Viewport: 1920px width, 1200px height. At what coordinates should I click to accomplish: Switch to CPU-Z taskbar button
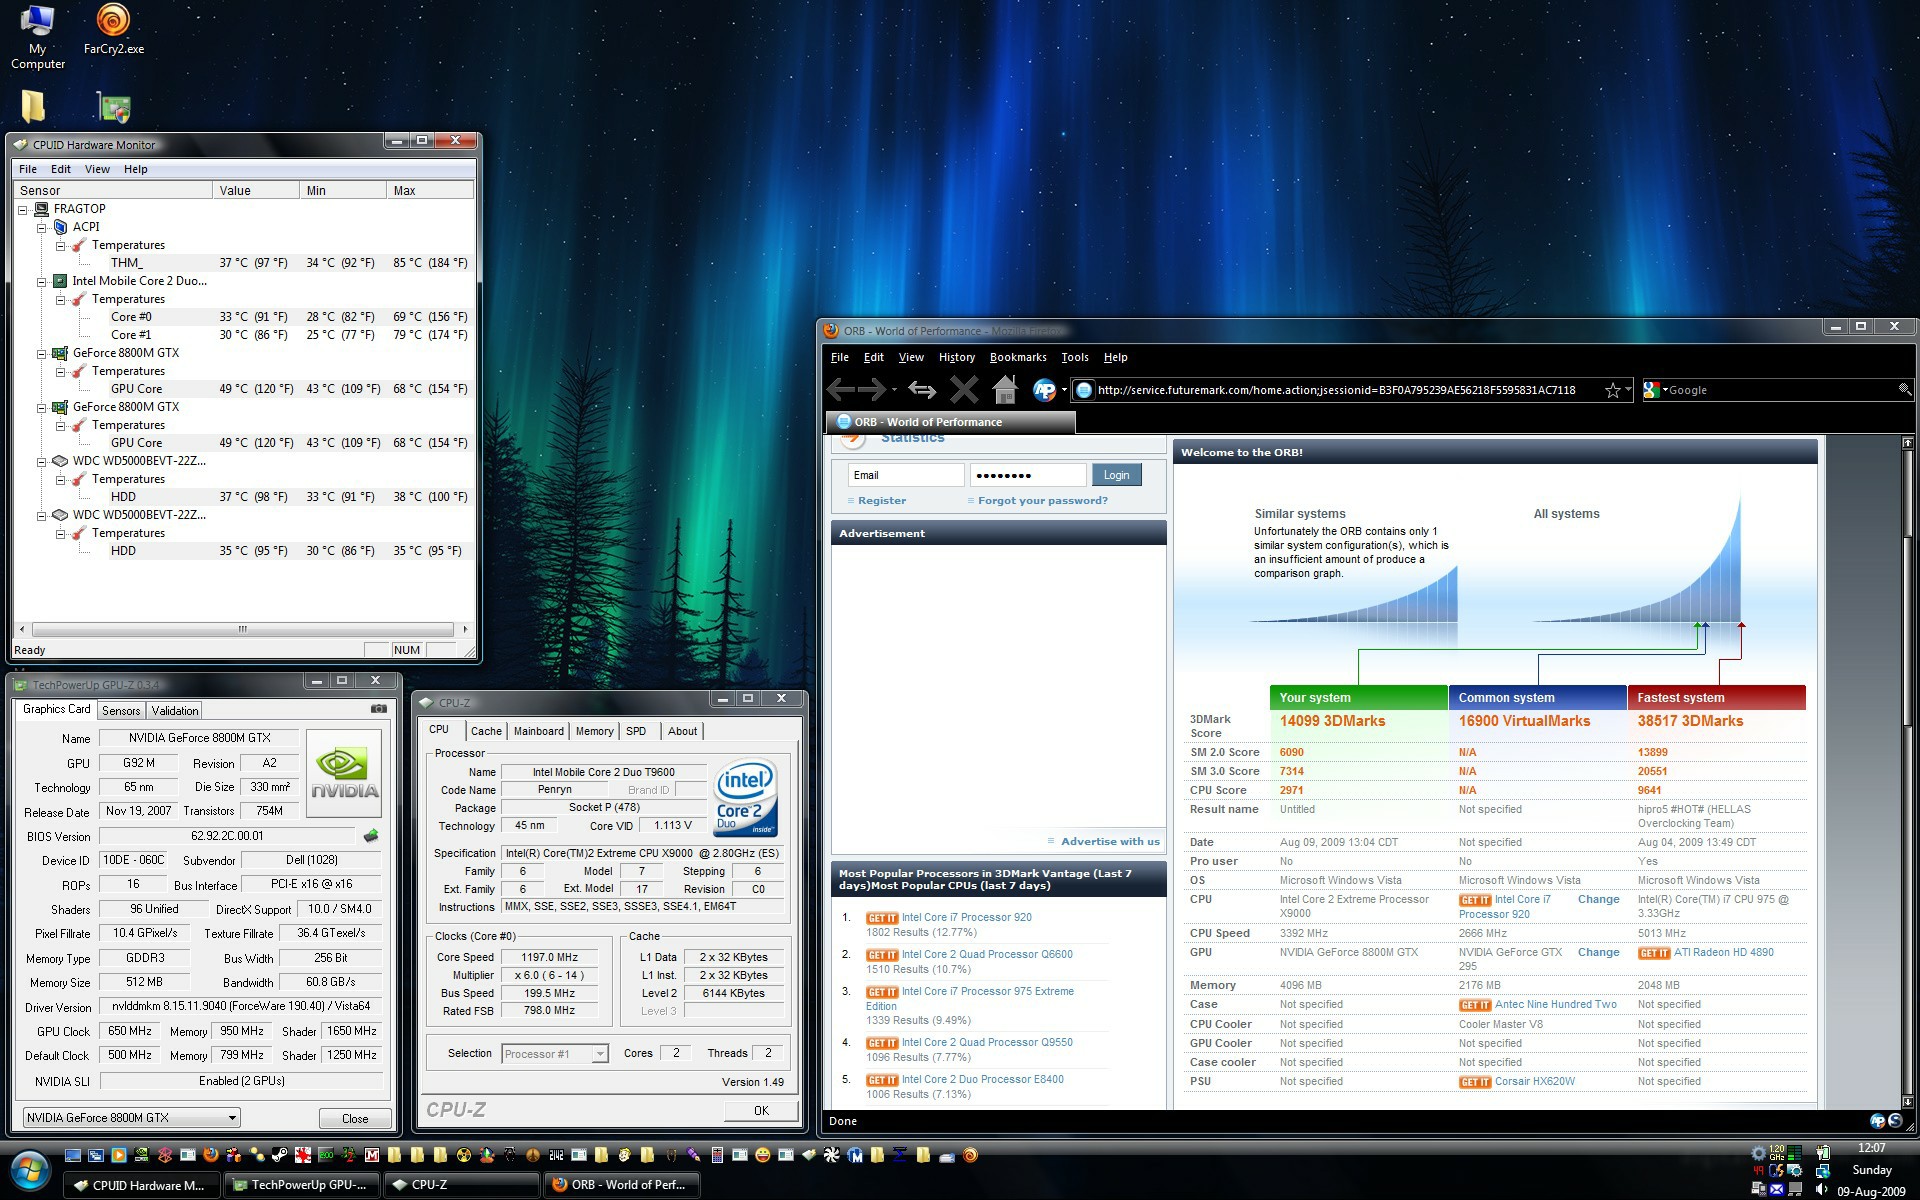(460, 1185)
